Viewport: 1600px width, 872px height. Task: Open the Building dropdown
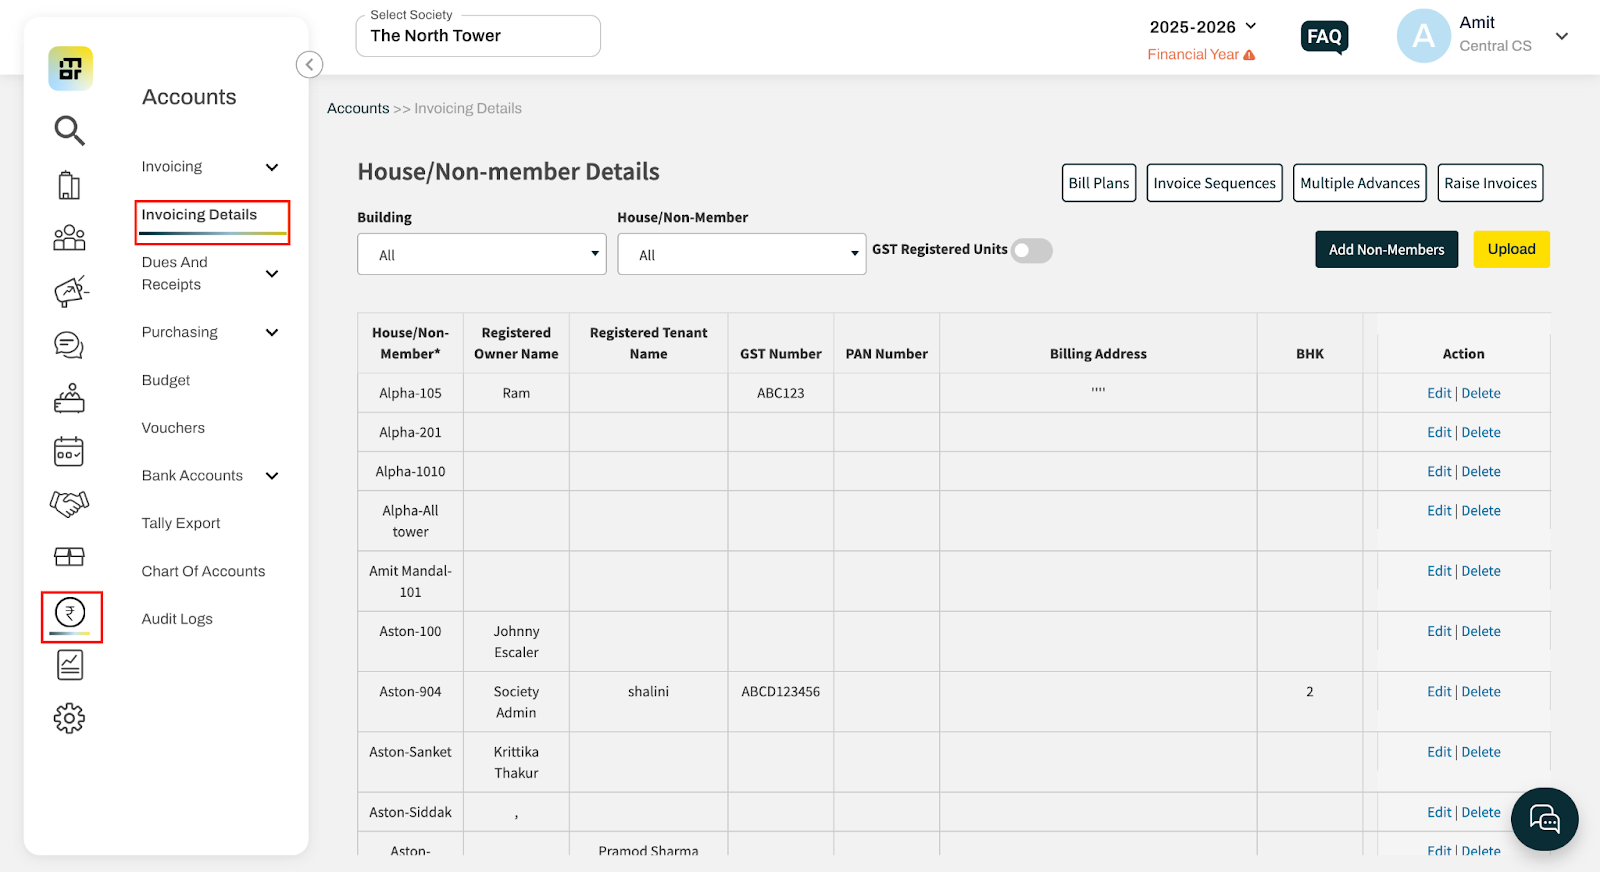pos(482,254)
